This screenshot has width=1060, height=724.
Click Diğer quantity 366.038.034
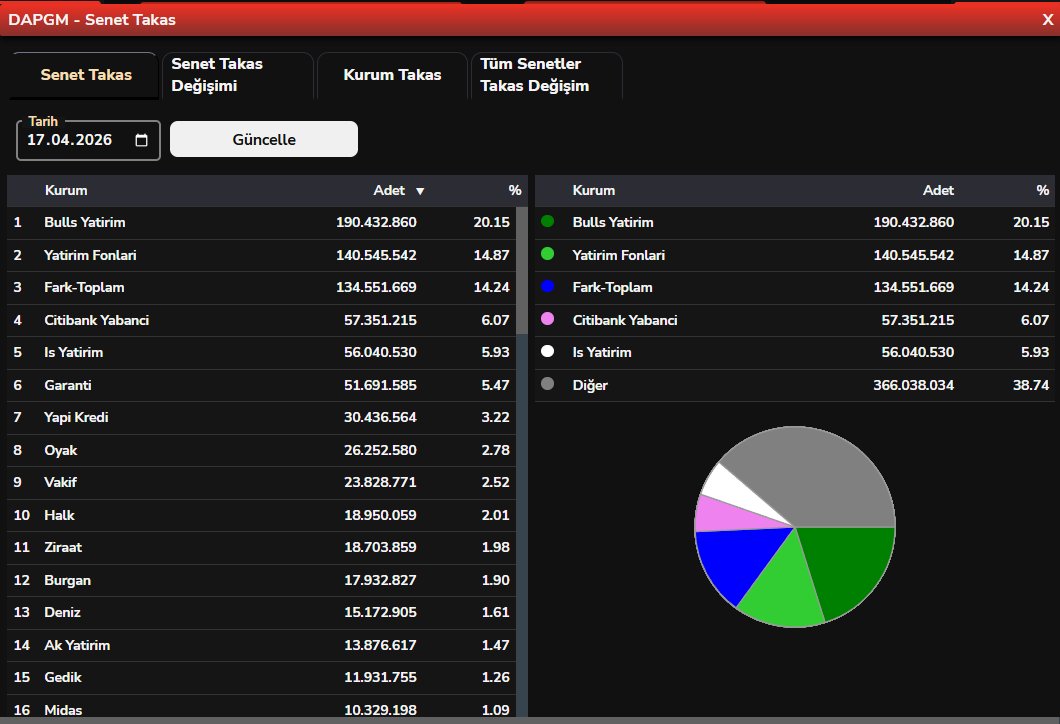point(913,385)
